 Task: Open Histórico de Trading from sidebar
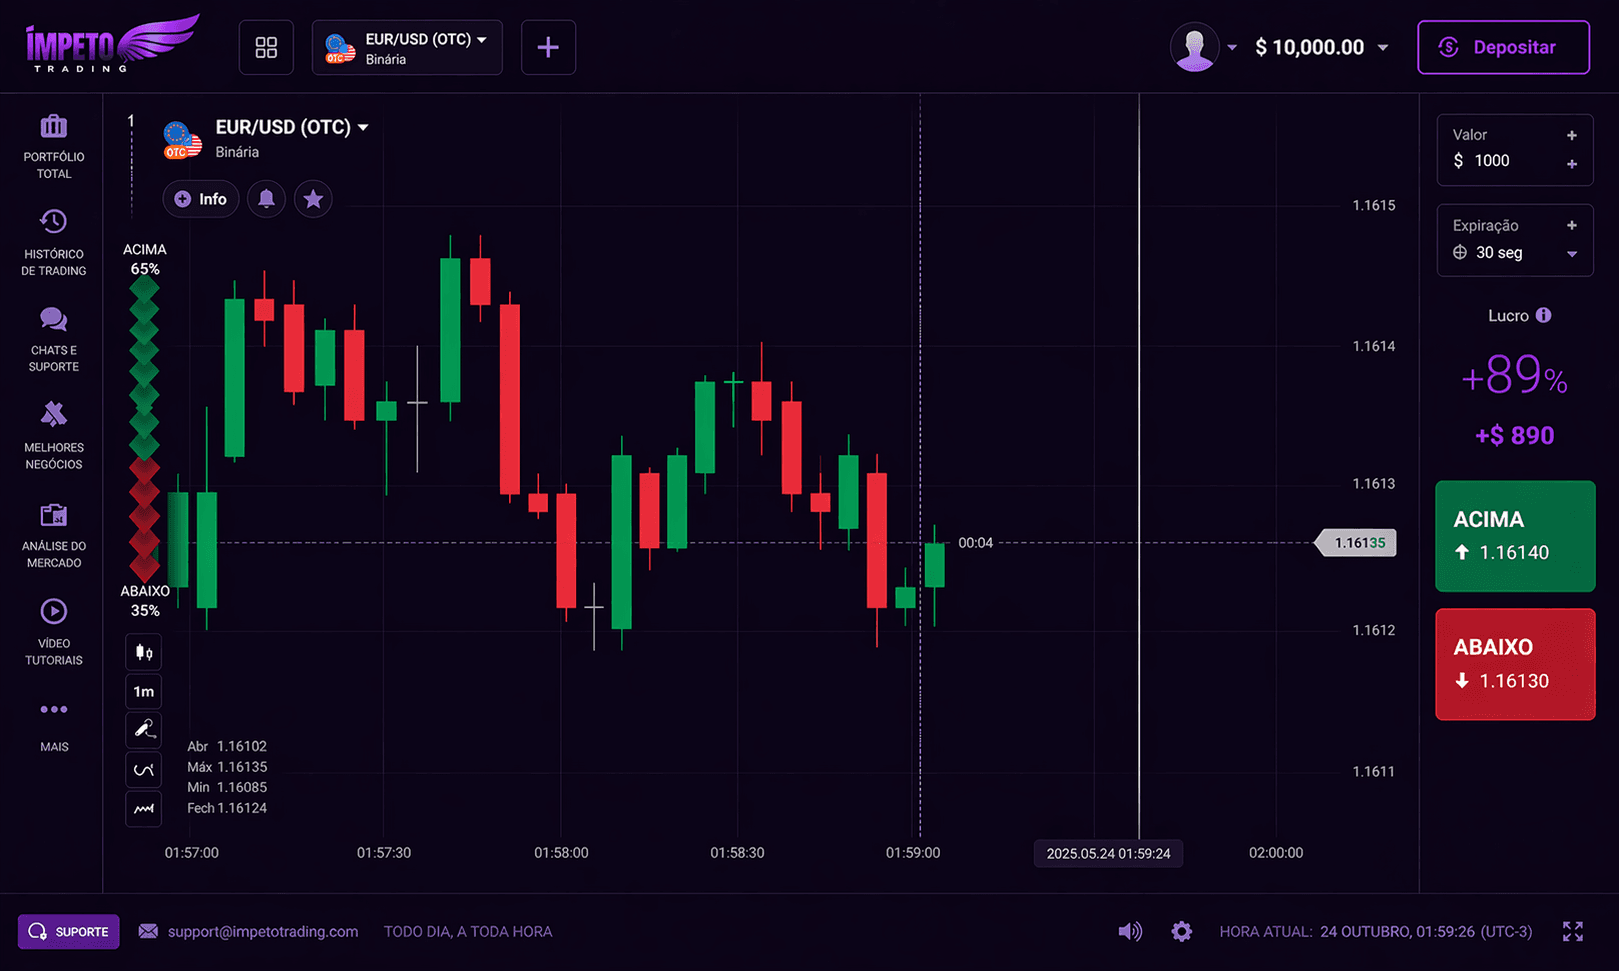tap(53, 240)
